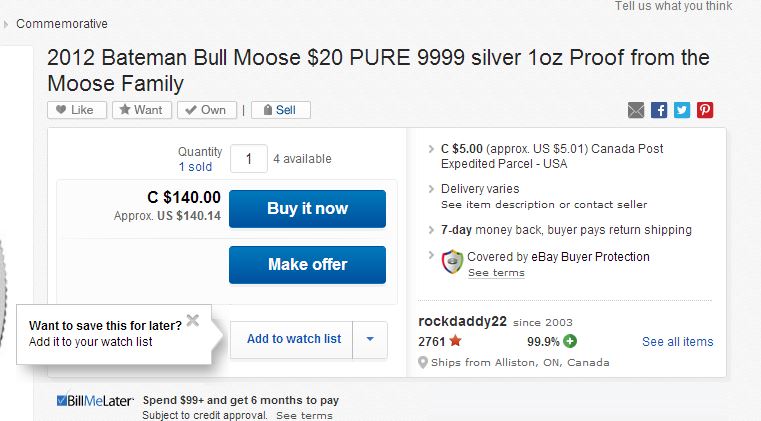Open the Commemorative breadcrumb category

coord(62,24)
